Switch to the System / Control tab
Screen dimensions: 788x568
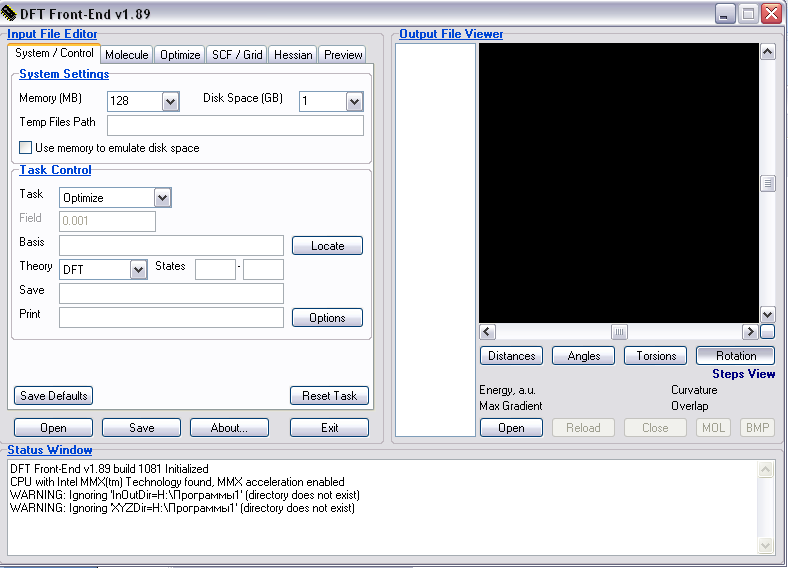54,53
